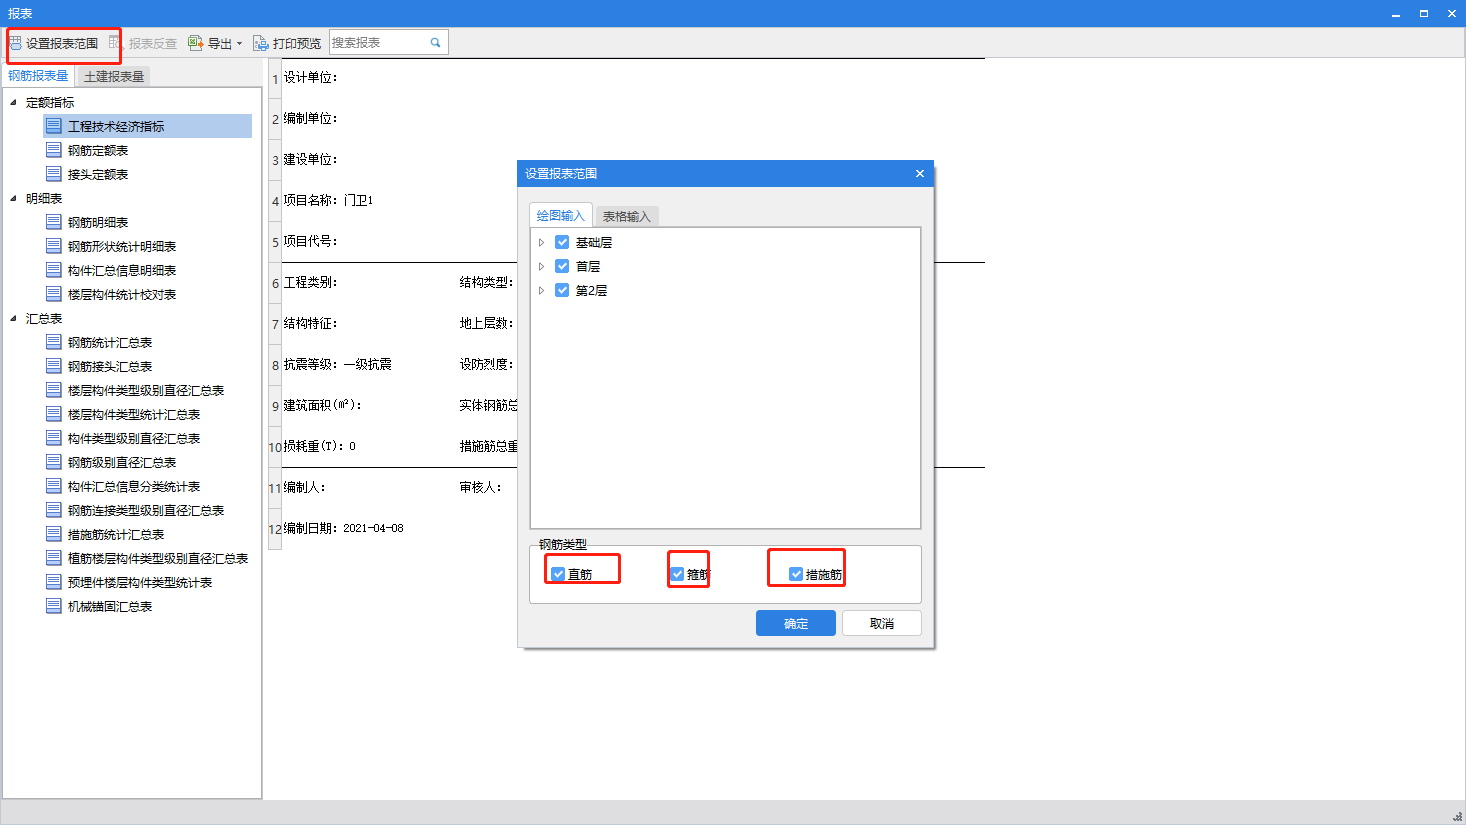The height and width of the screenshot is (825, 1466).
Task: Open the 预埋件楼层构件类型统计表 report icon
Action: (54, 582)
